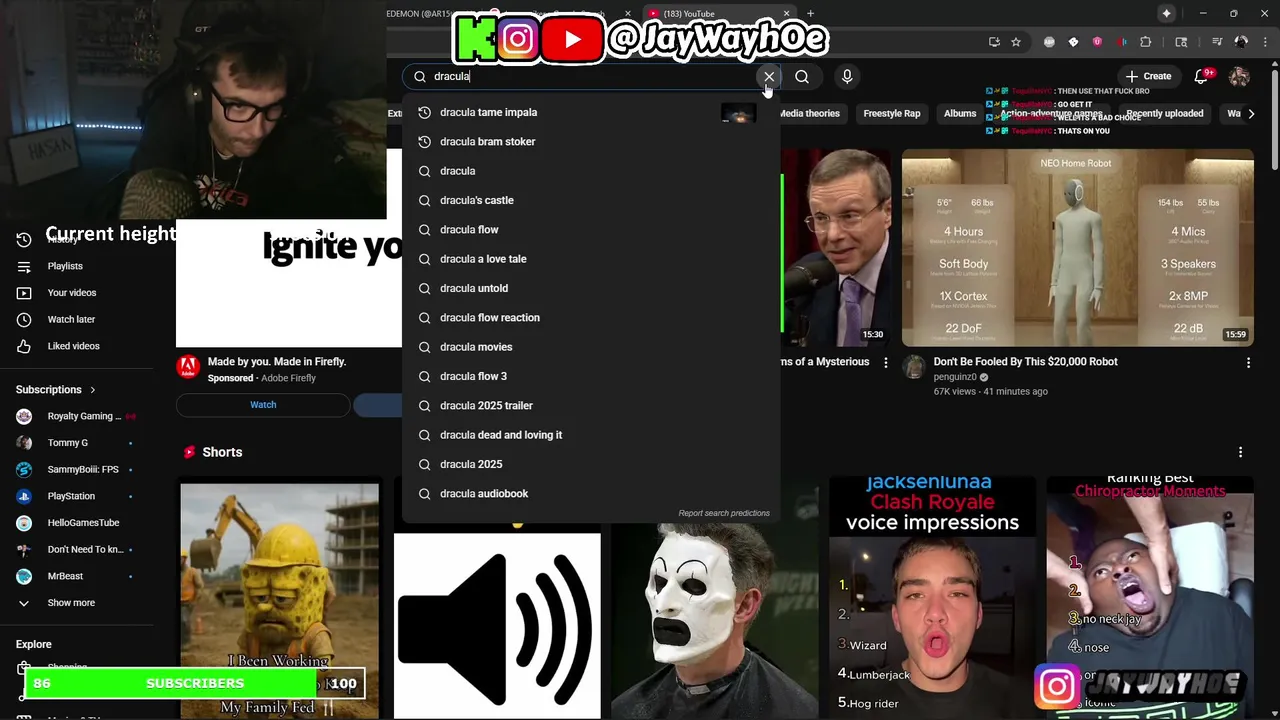The height and width of the screenshot is (720, 1280).
Task: Select suggestion dracula bram stoker
Action: pyautogui.click(x=590, y=141)
